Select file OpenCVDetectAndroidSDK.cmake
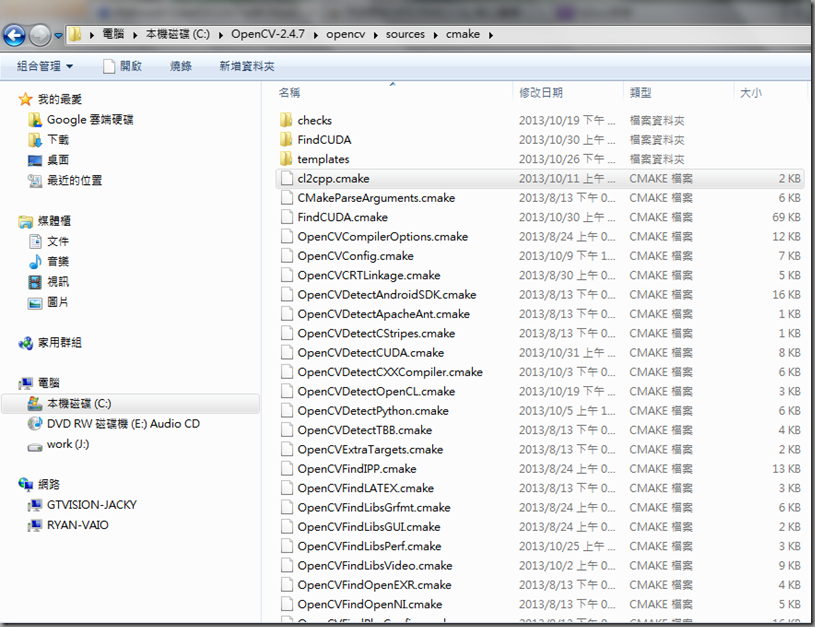This screenshot has height=627, width=815. click(387, 294)
